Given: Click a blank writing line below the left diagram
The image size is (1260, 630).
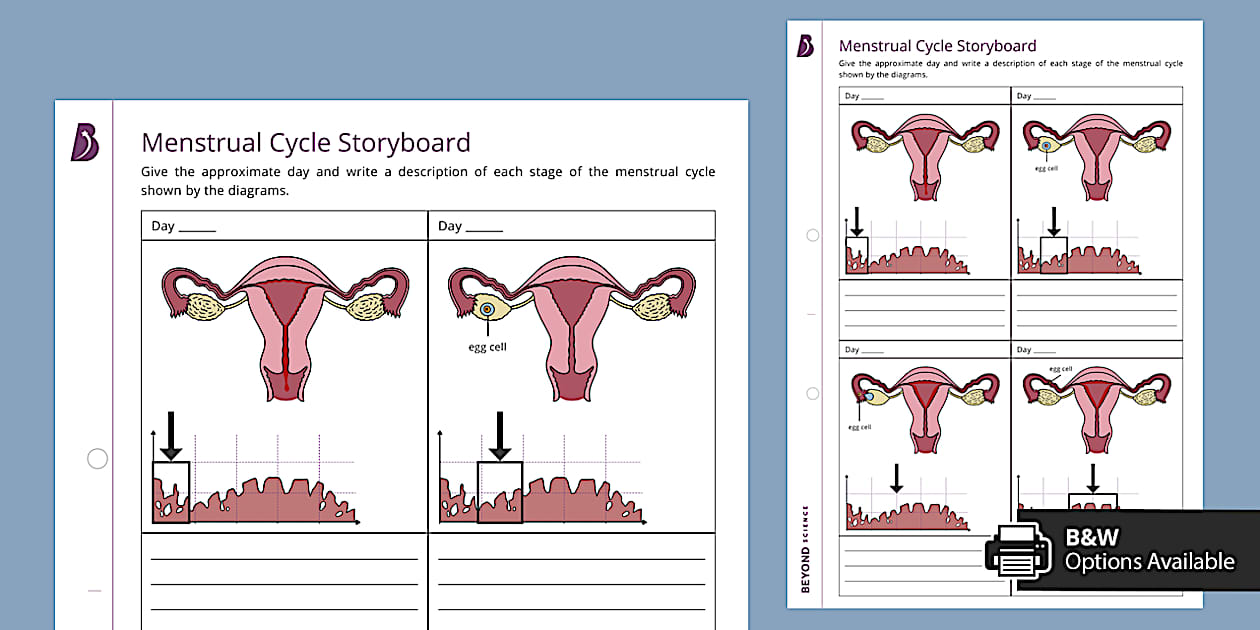Looking at the screenshot, I should point(283,558).
